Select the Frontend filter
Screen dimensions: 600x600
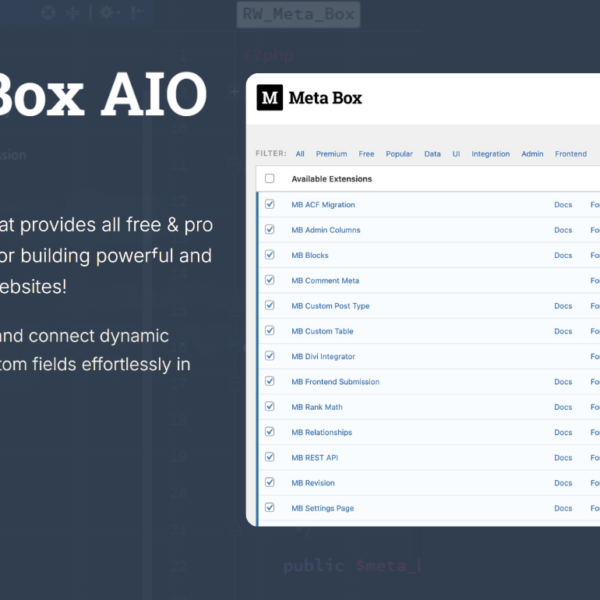tap(571, 154)
